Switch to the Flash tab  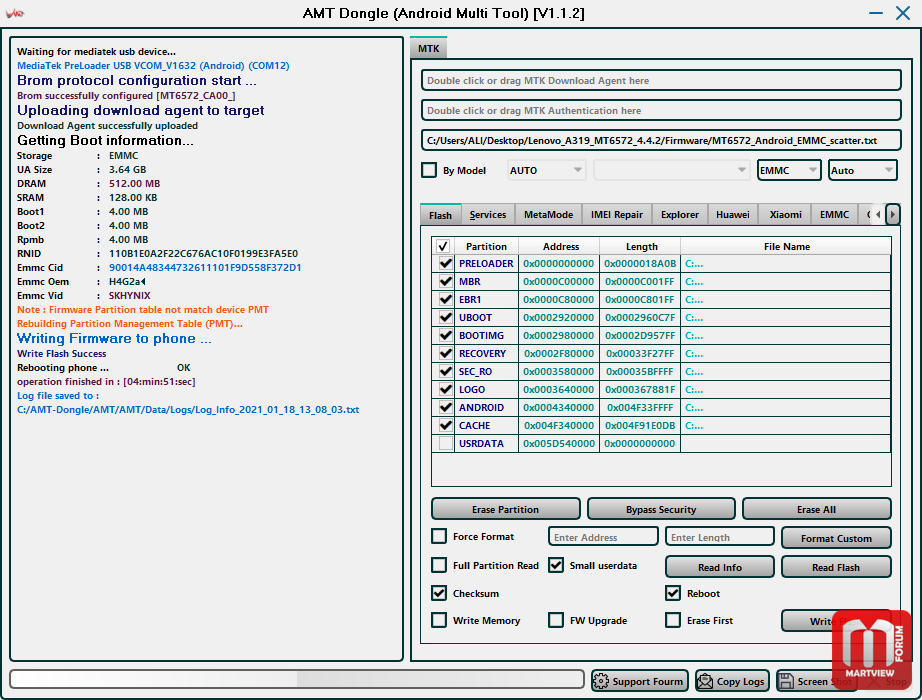[440, 215]
